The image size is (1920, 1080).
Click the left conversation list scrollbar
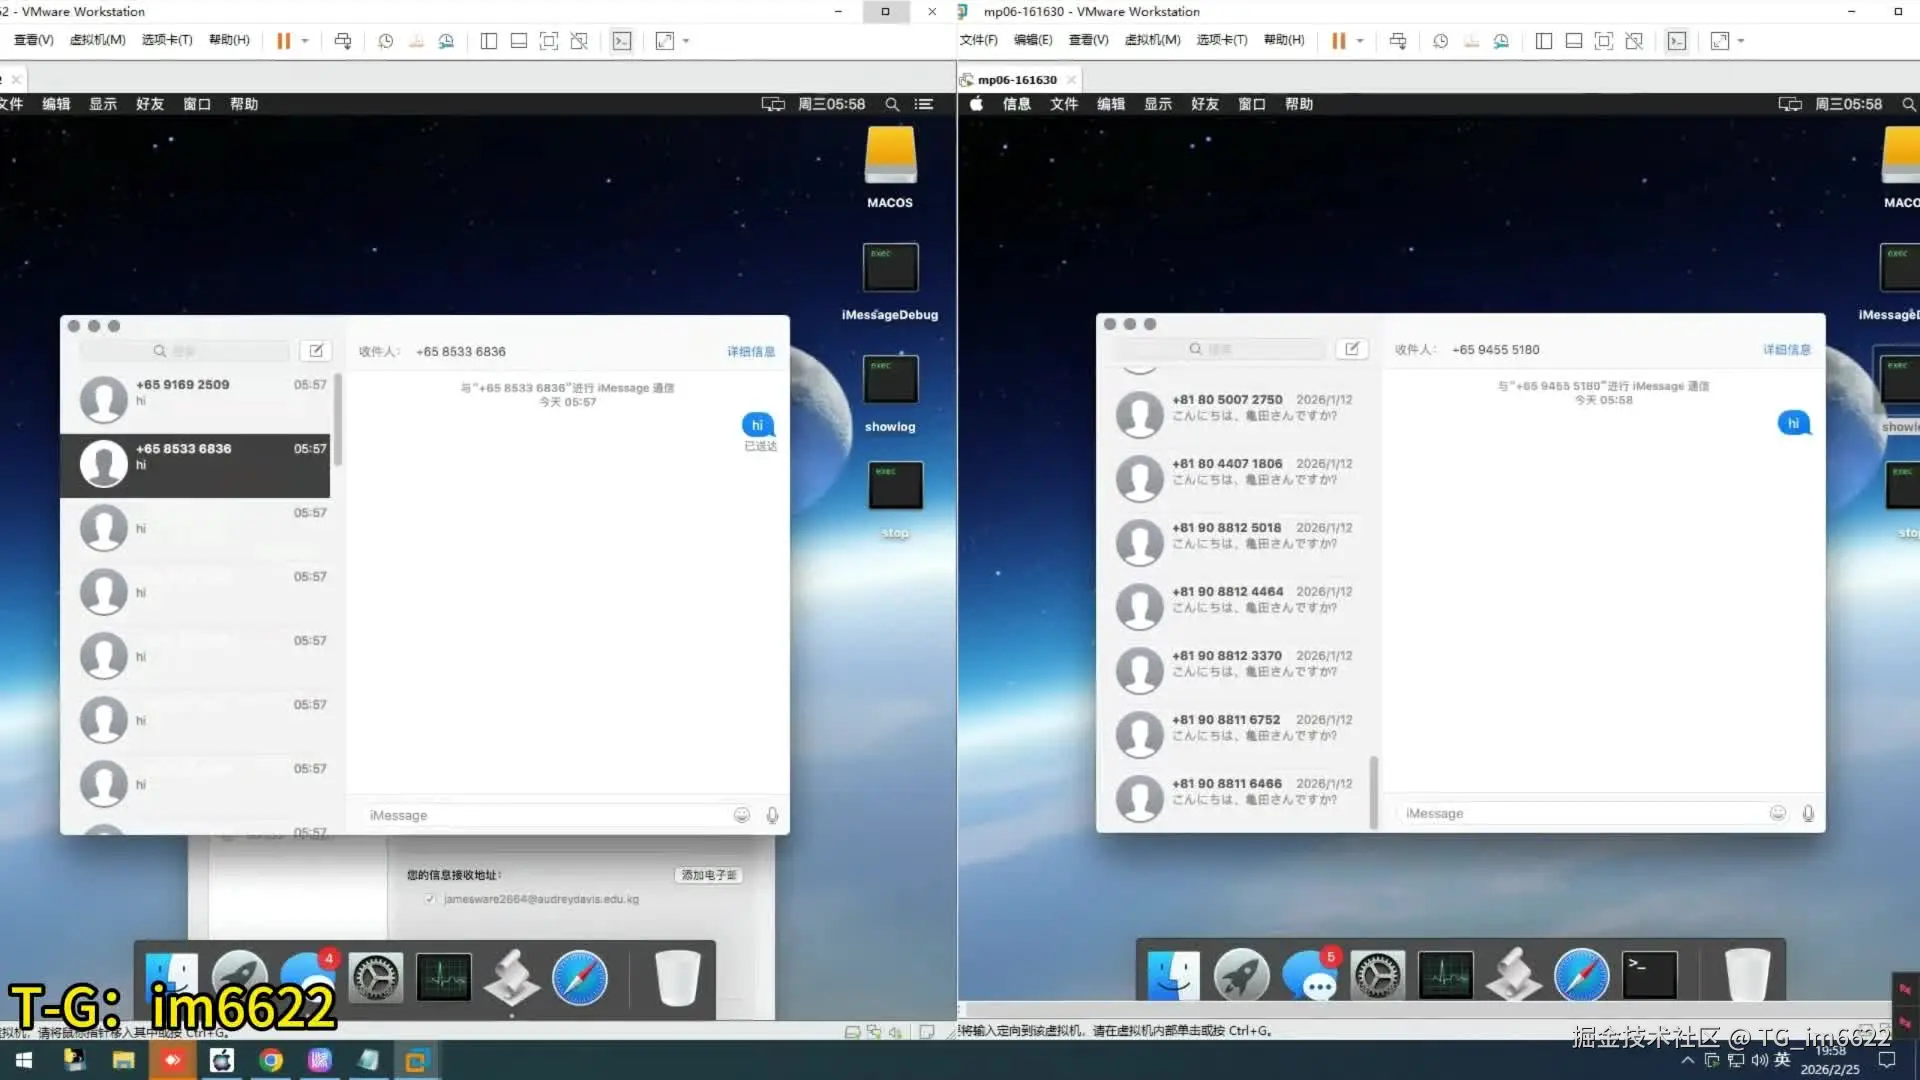[x=338, y=420]
